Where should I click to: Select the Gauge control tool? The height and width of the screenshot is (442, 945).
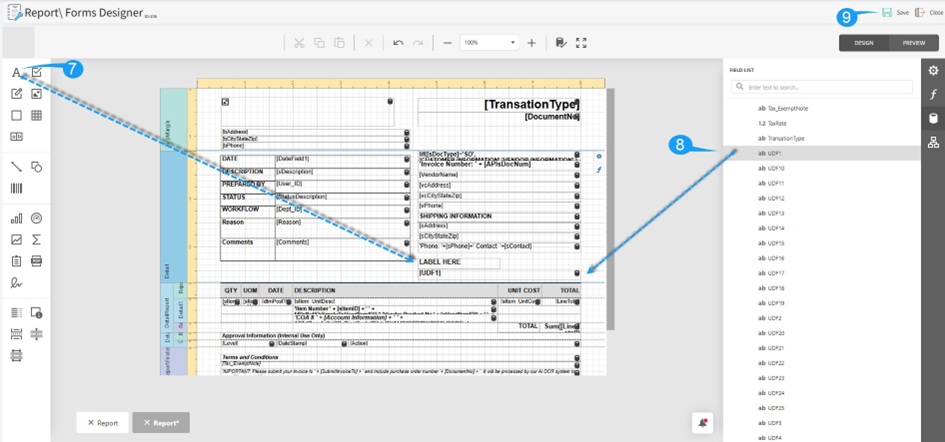point(37,217)
